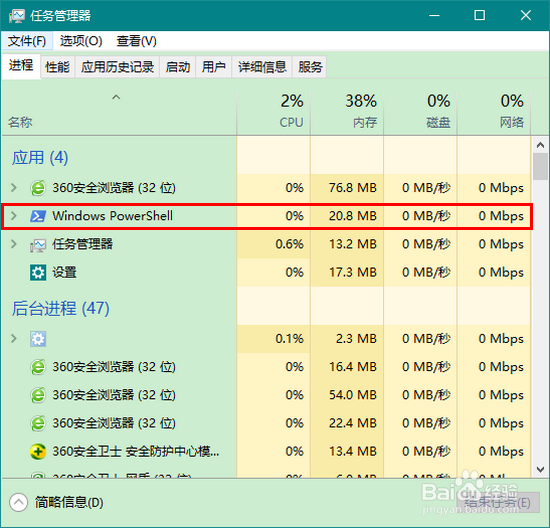Click the 后台进程 (47) group heading

pos(61,308)
